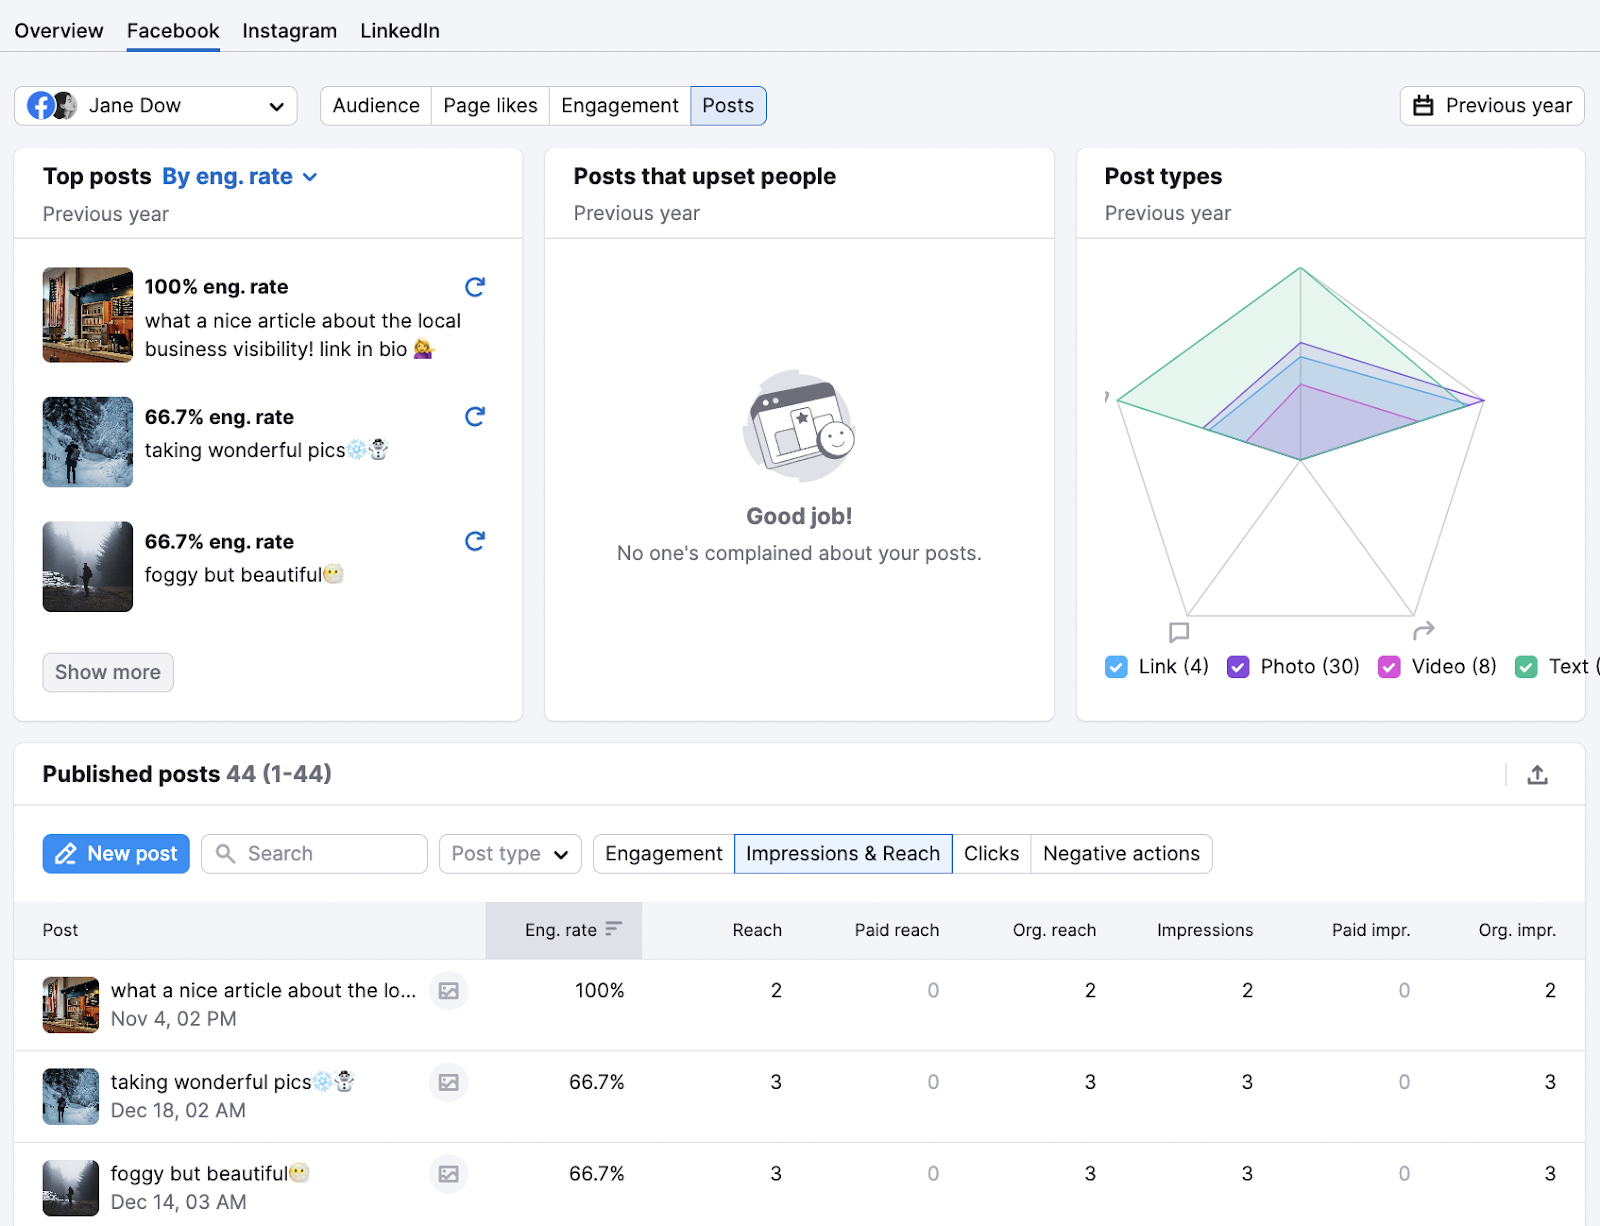The height and width of the screenshot is (1226, 1600).
Task: Open the Previous year date picker
Action: 1491,106
